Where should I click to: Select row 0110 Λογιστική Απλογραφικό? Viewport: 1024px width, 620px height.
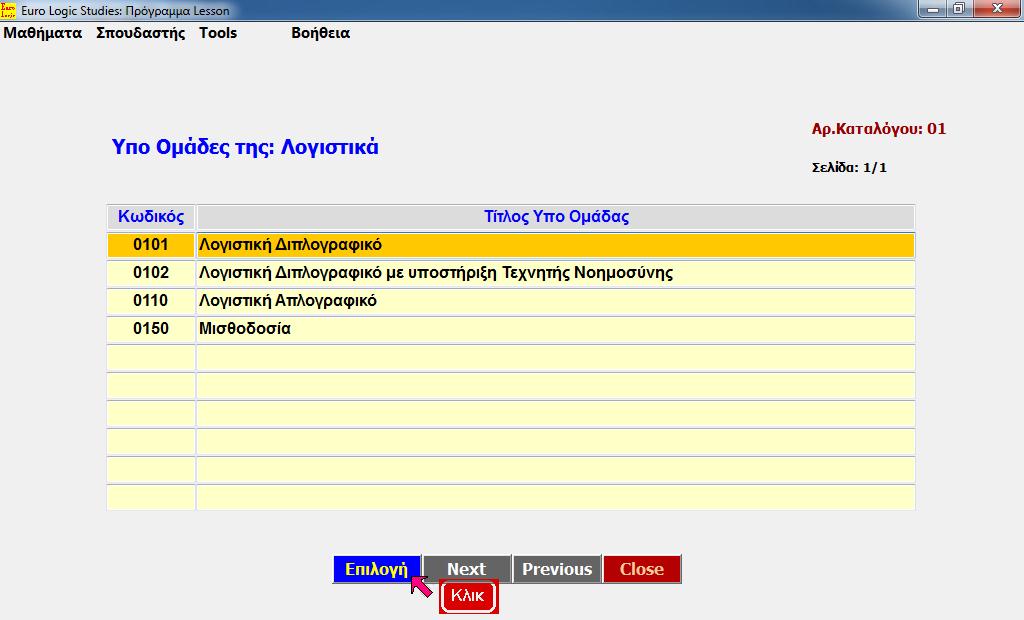(400, 300)
